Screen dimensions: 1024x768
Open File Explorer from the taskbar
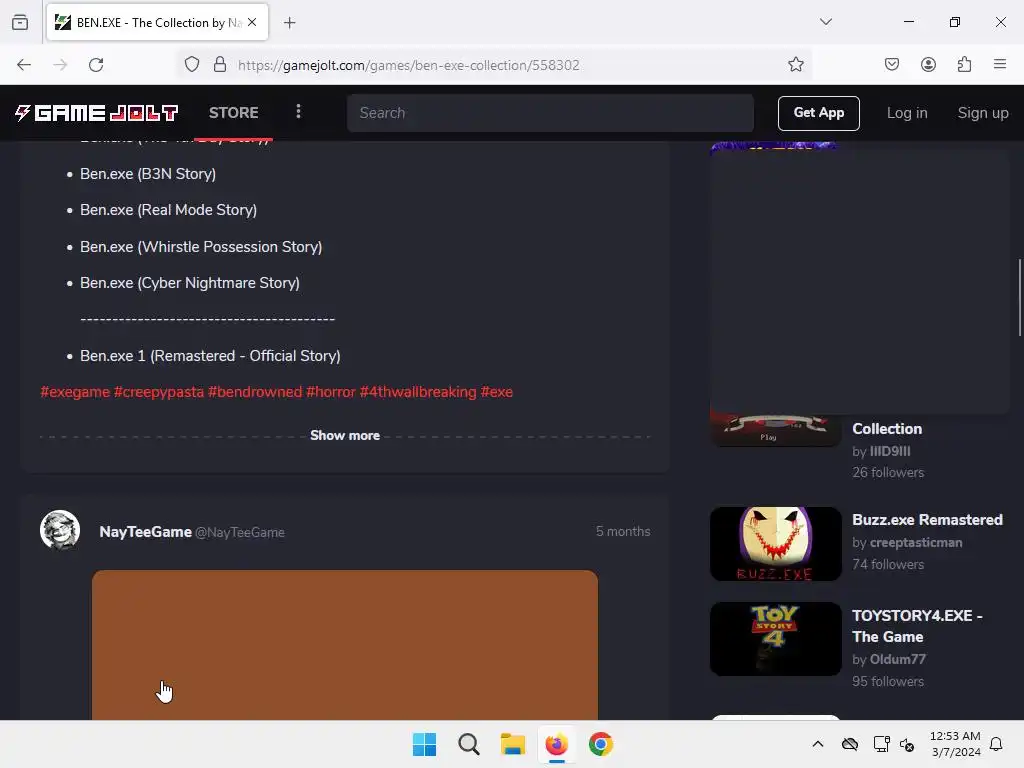pyautogui.click(x=513, y=744)
